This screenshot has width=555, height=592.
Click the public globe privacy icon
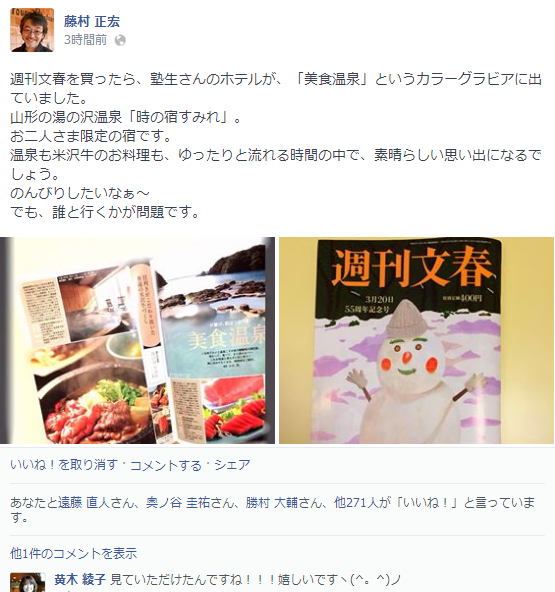pyautogui.click(x=120, y=40)
